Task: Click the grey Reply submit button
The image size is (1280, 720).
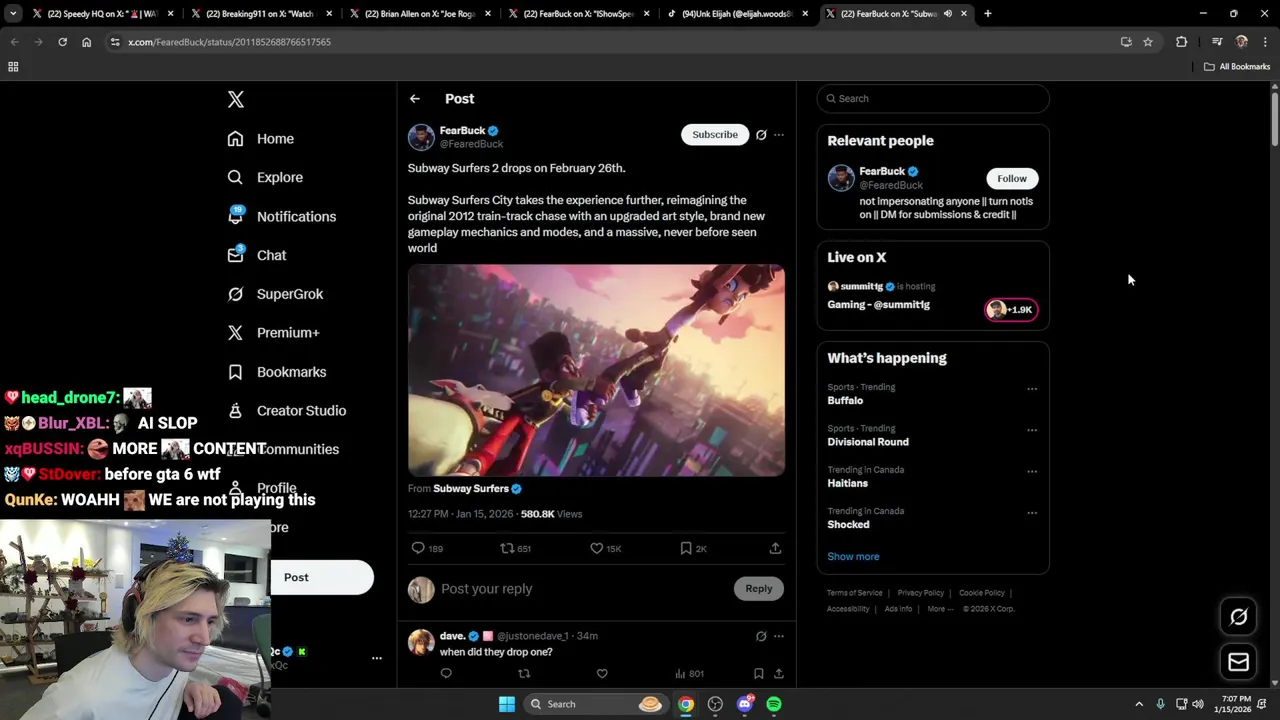Action: [x=759, y=589]
